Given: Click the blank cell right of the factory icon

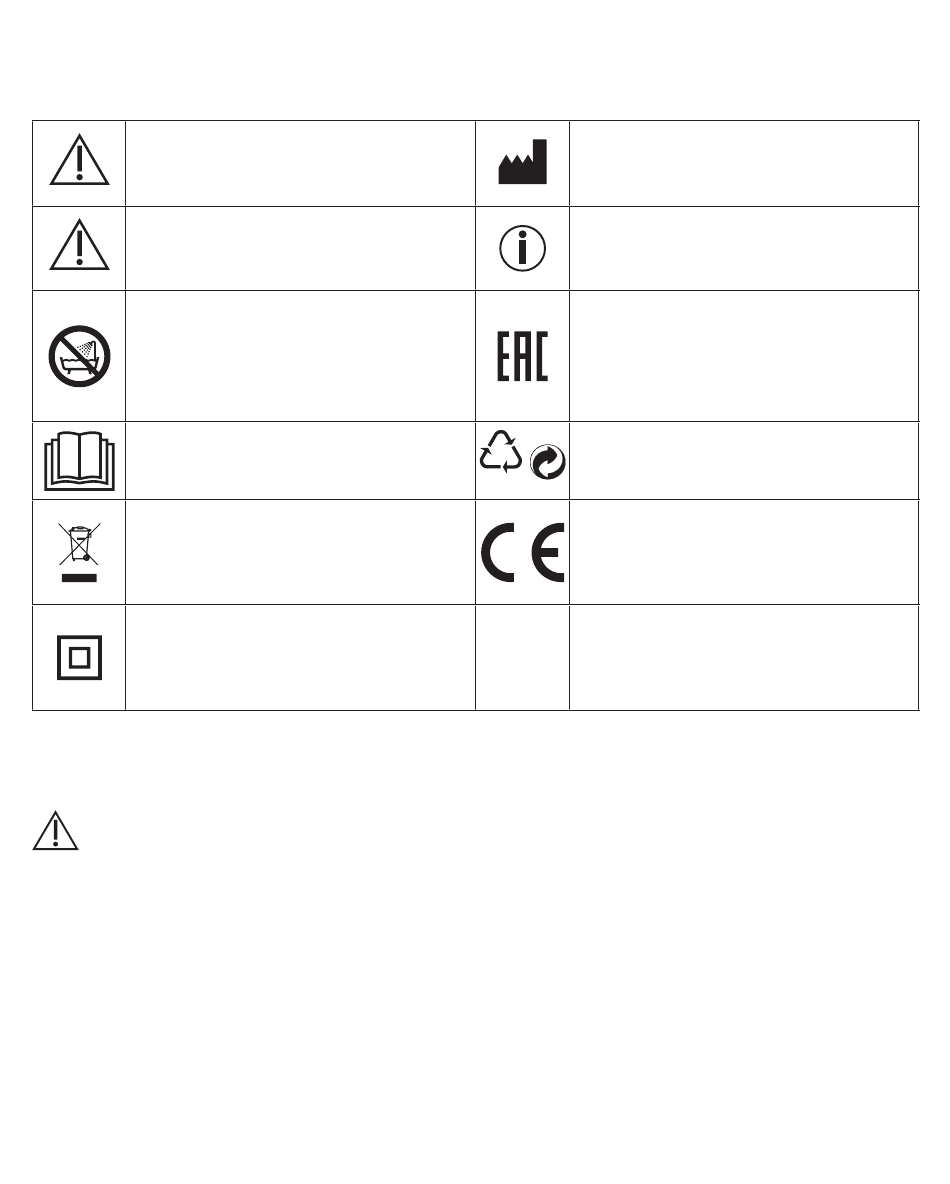Looking at the screenshot, I should (x=743, y=164).
